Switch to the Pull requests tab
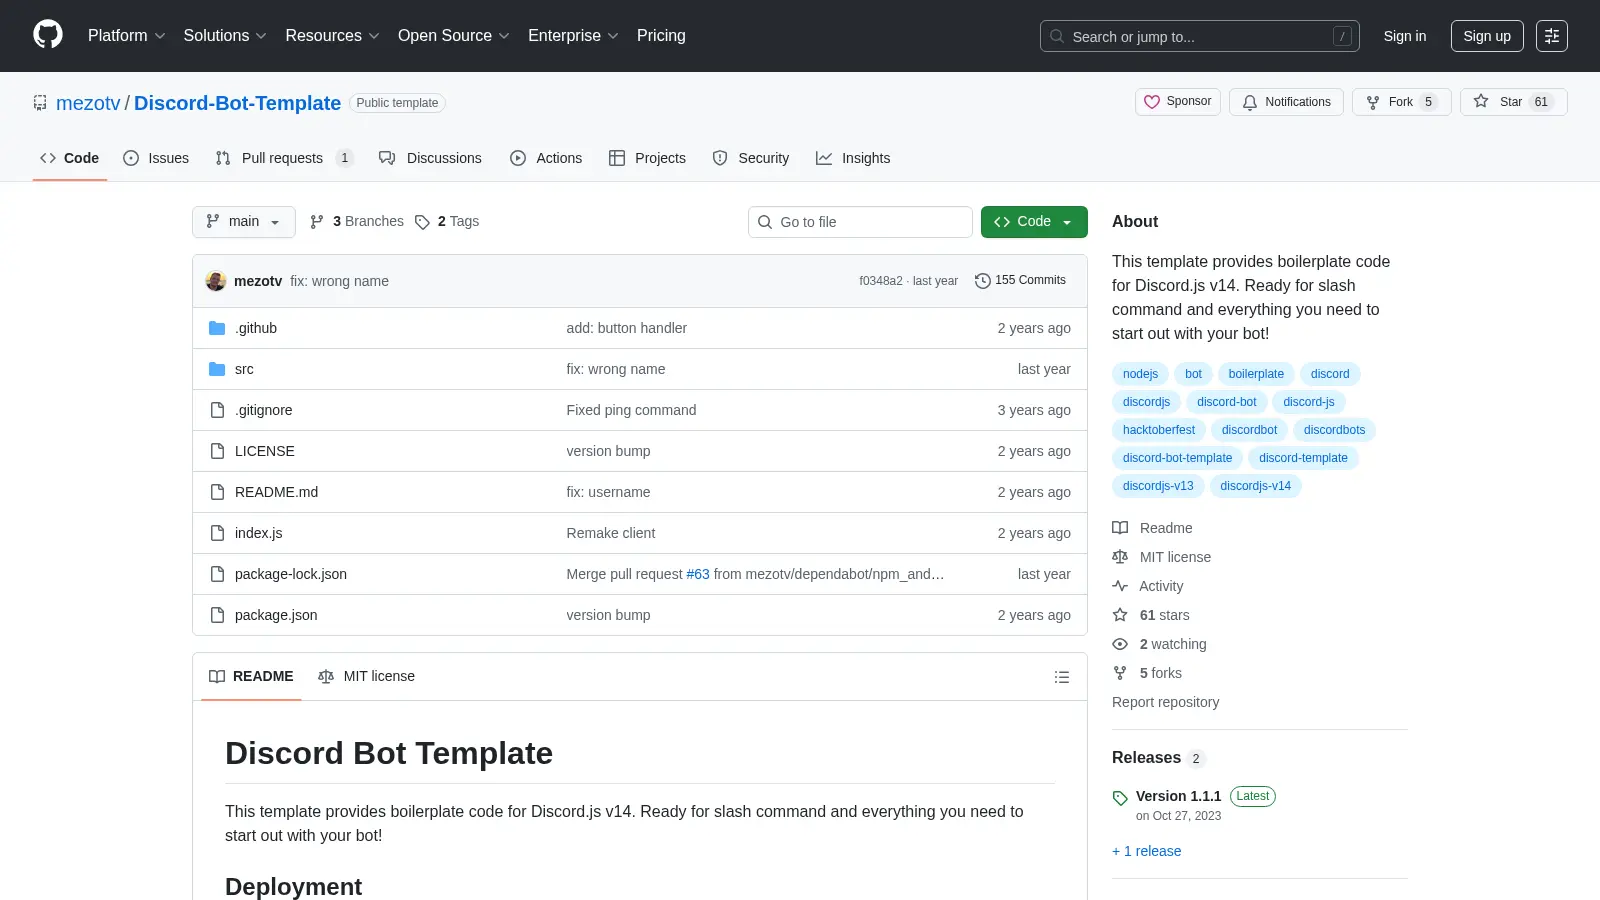Image resolution: width=1600 pixels, height=900 pixels. pos(284,158)
